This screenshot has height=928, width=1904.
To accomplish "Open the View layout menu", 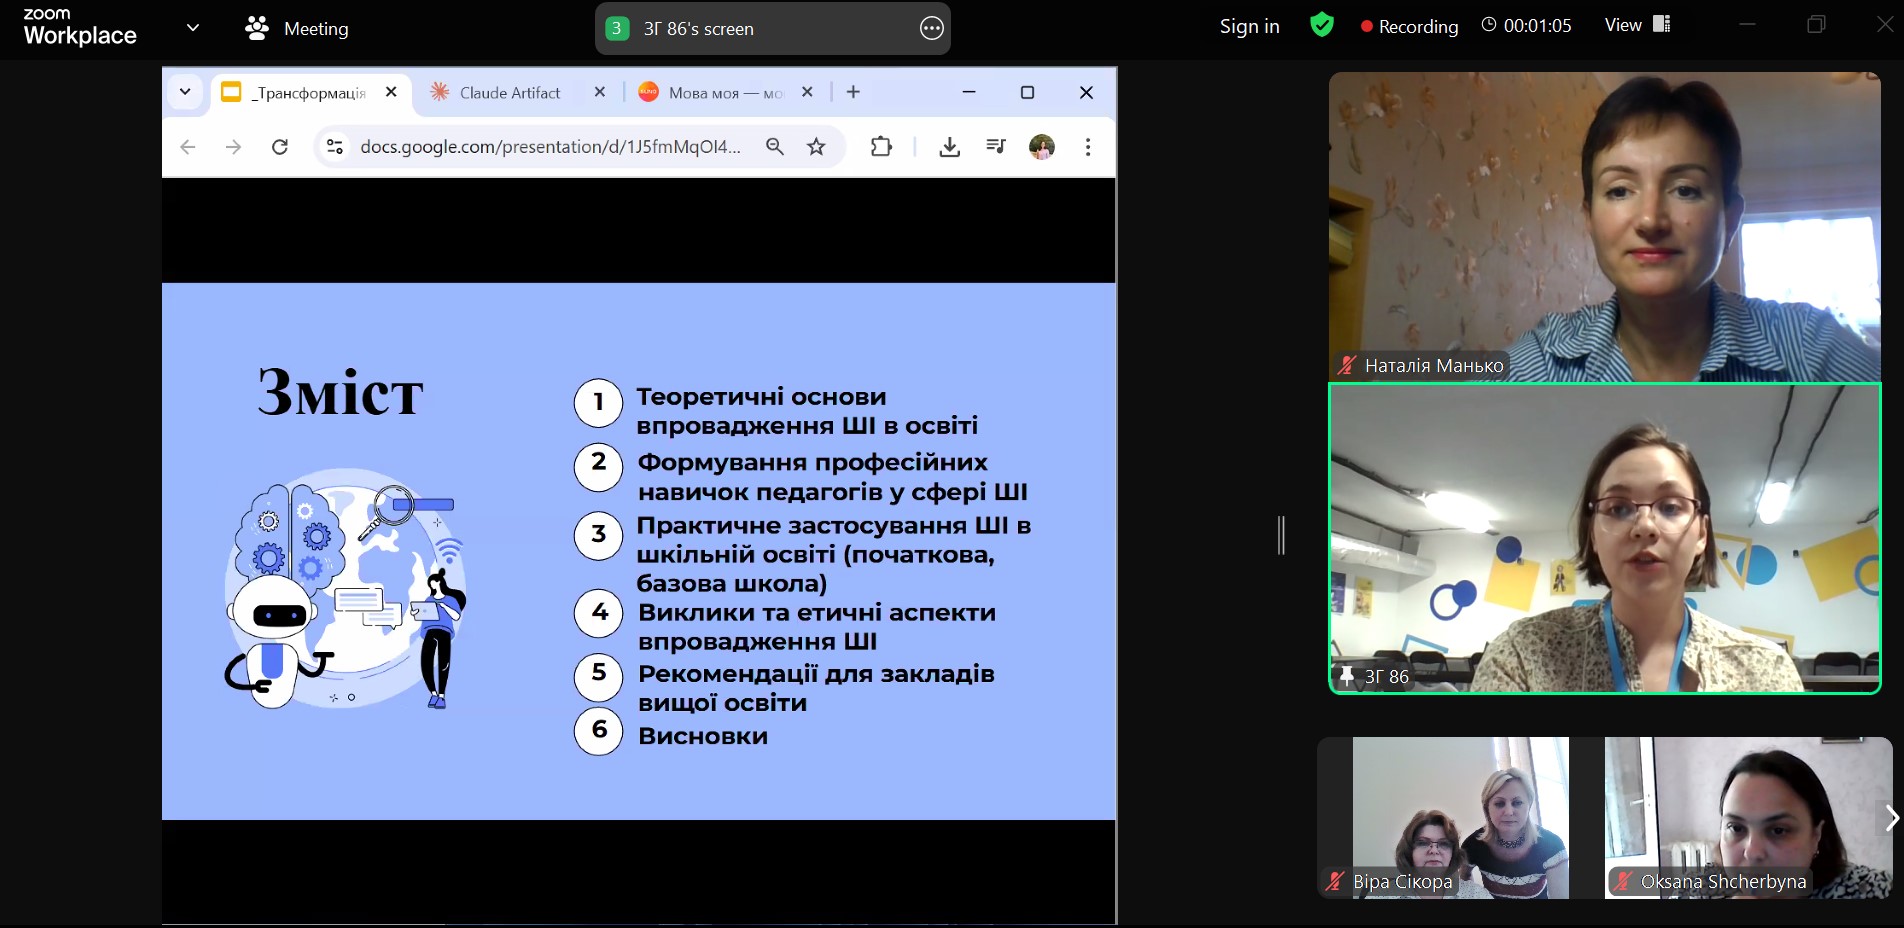I will click(1637, 25).
